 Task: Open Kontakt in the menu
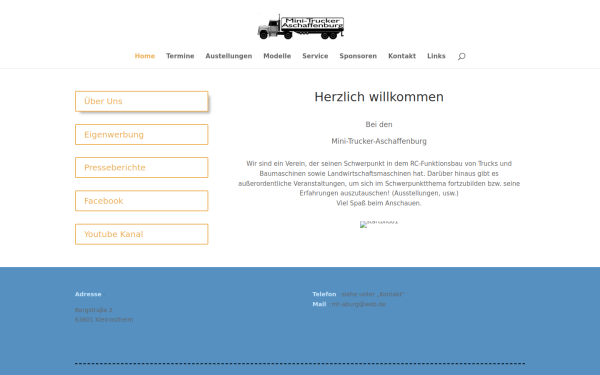click(402, 56)
